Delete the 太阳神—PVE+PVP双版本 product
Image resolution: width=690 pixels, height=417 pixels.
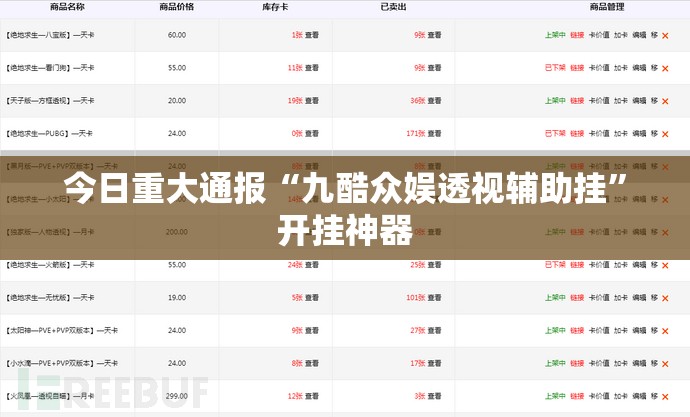click(x=666, y=331)
